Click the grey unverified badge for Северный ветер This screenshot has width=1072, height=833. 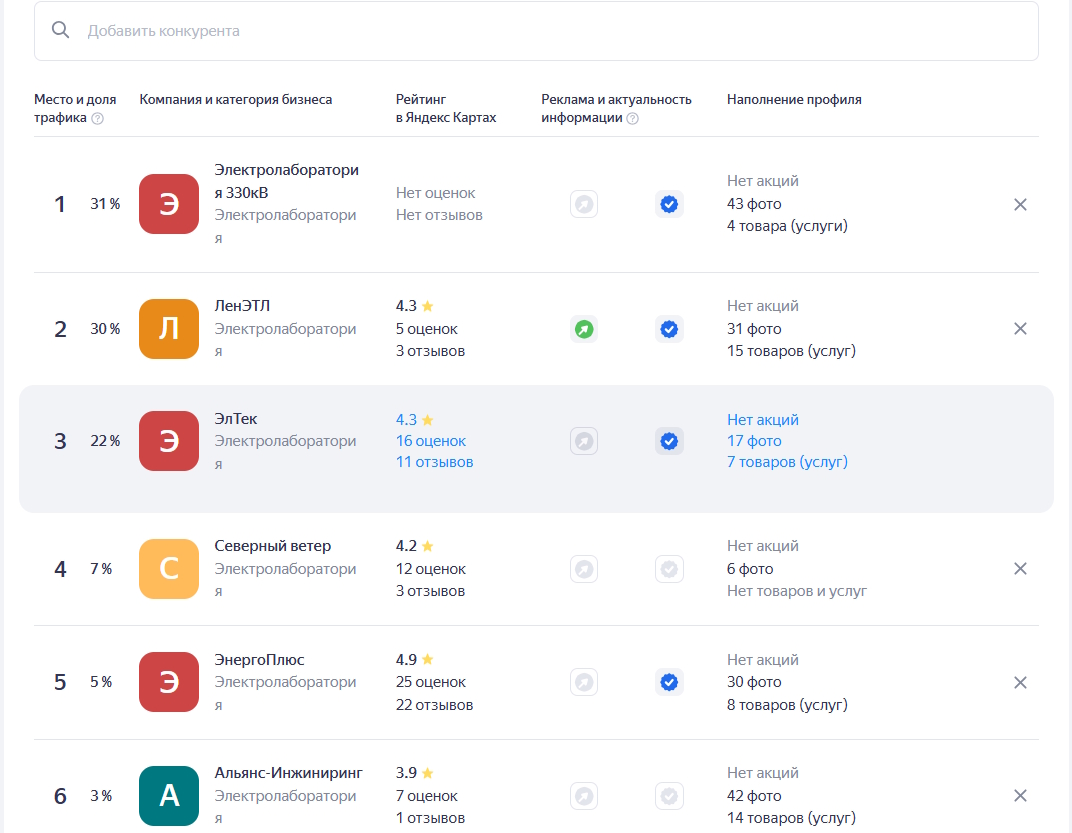pos(669,569)
